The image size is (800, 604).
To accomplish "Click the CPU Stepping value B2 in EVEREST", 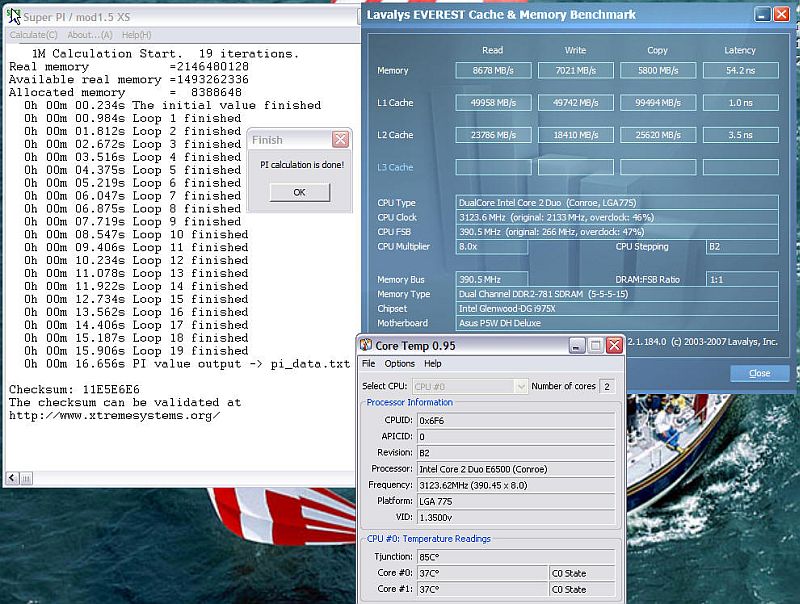I will [x=742, y=246].
